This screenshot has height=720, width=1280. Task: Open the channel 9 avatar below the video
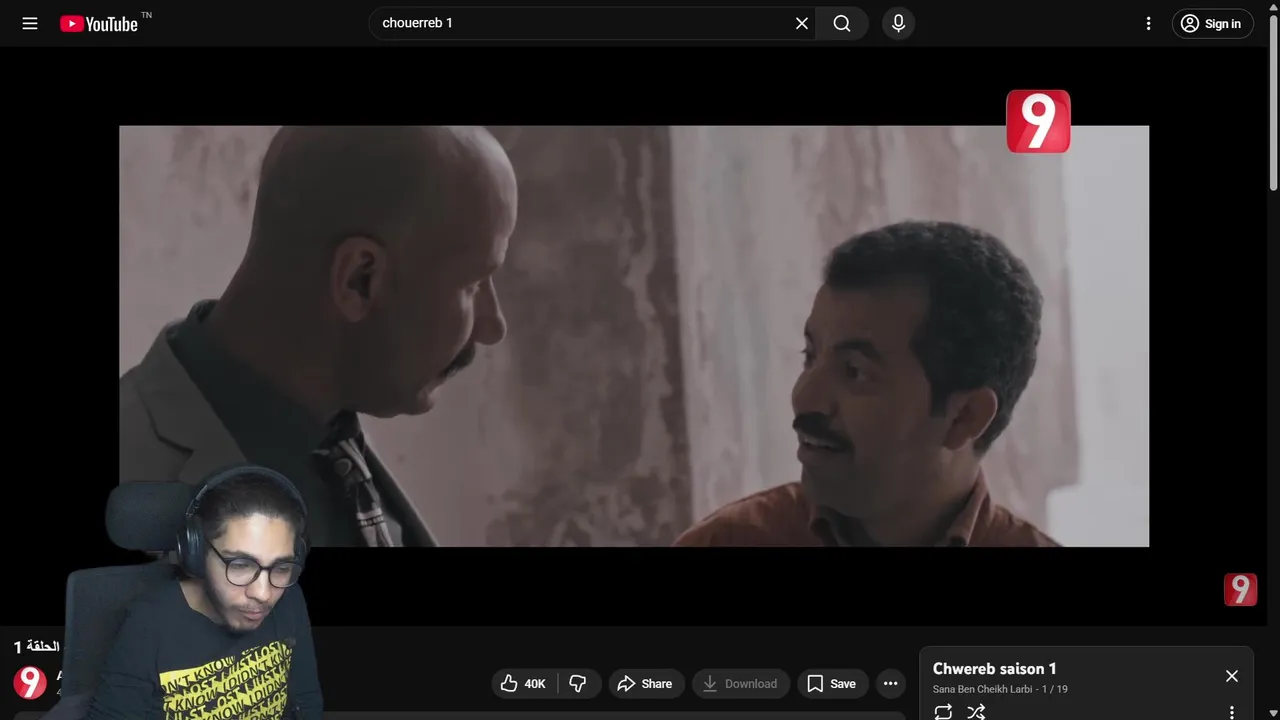pos(30,683)
